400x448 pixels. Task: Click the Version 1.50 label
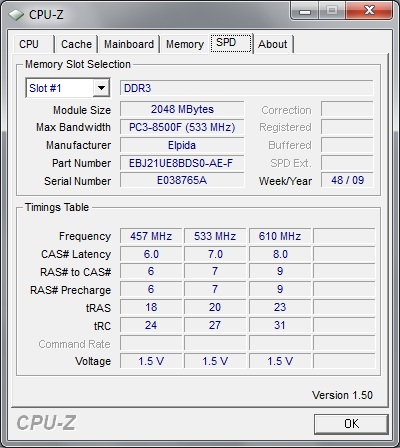tap(342, 395)
